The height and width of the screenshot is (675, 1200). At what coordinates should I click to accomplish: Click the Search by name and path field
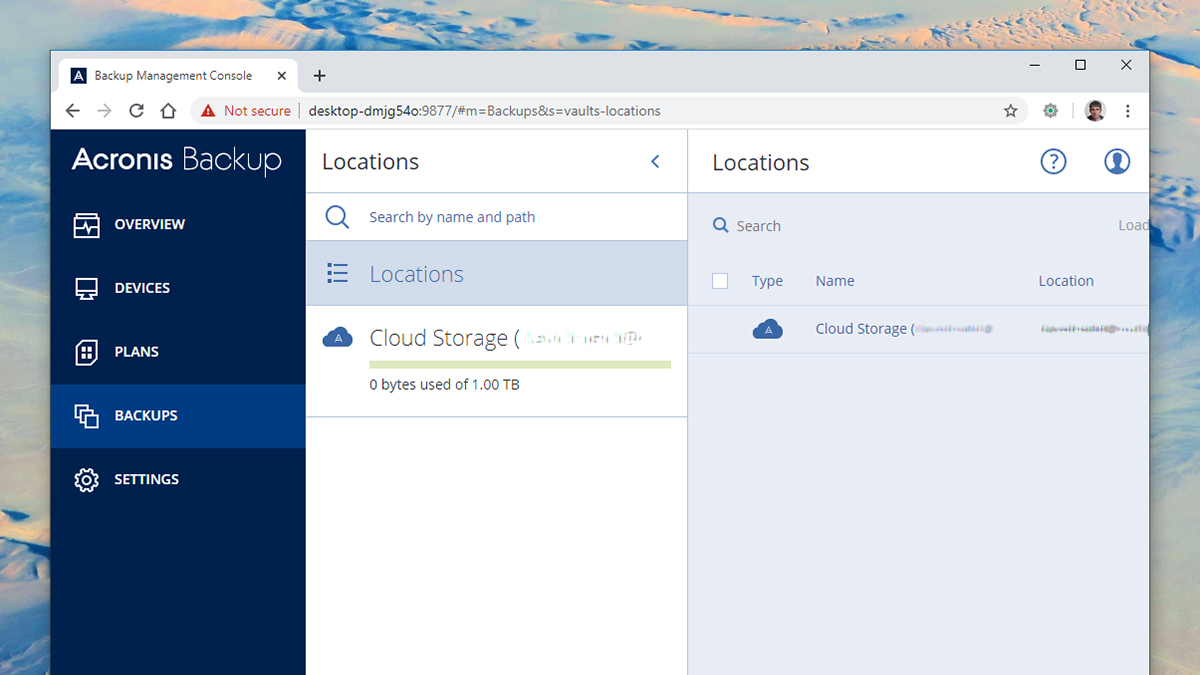point(497,217)
